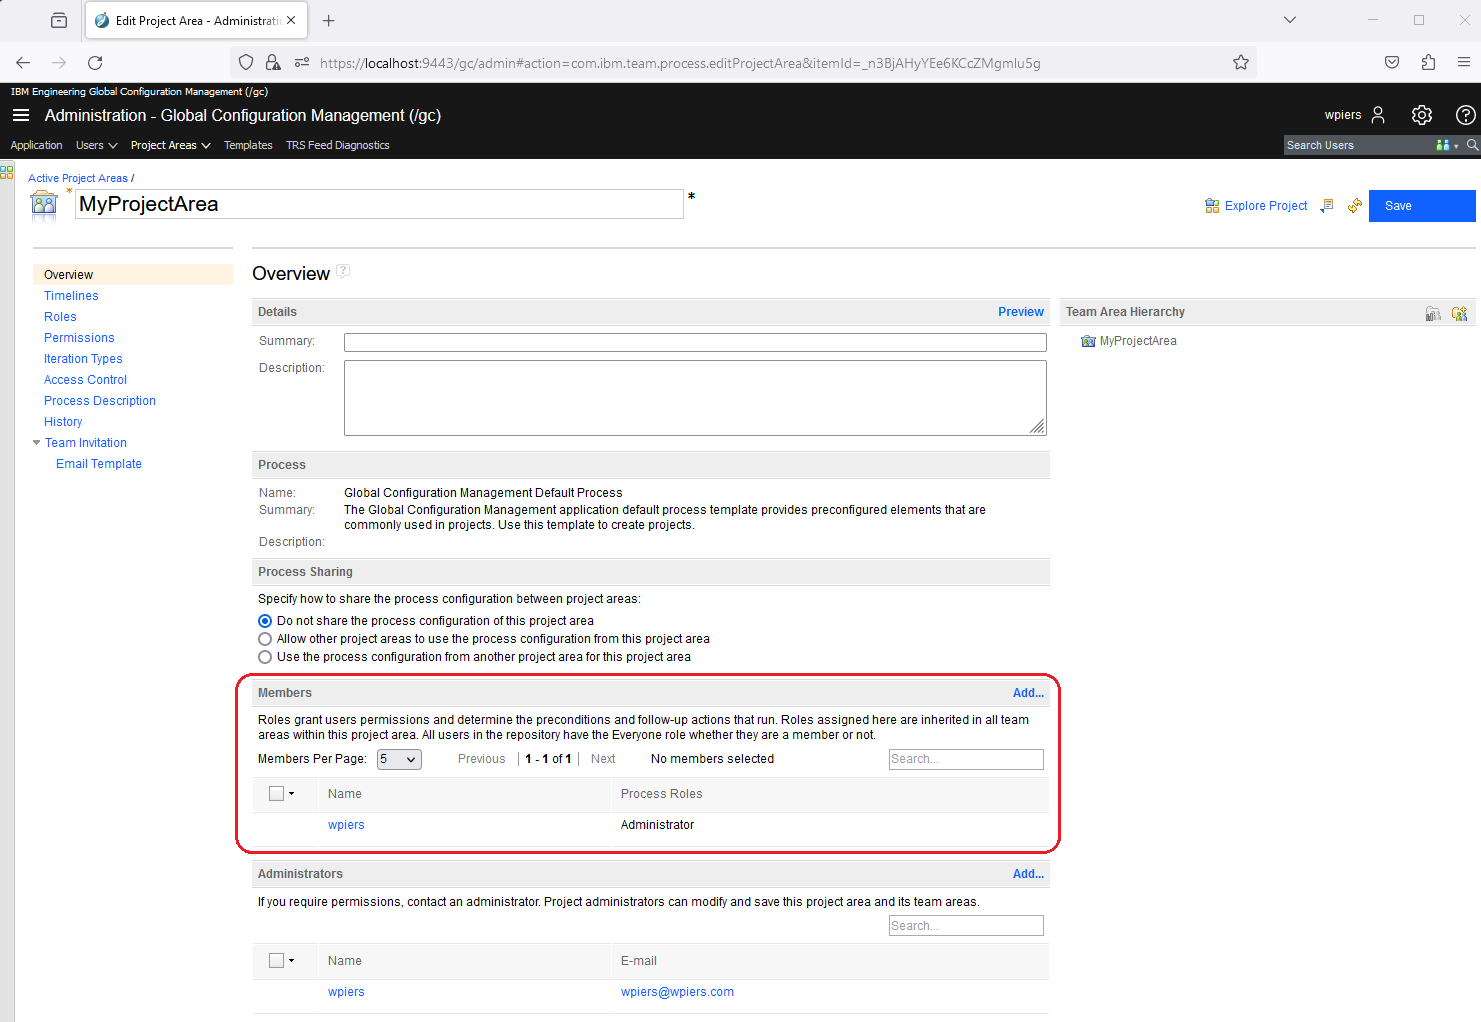Image resolution: width=1481 pixels, height=1022 pixels.
Task: Open the hamburger navigation menu in the banner
Action: pyautogui.click(x=20, y=116)
